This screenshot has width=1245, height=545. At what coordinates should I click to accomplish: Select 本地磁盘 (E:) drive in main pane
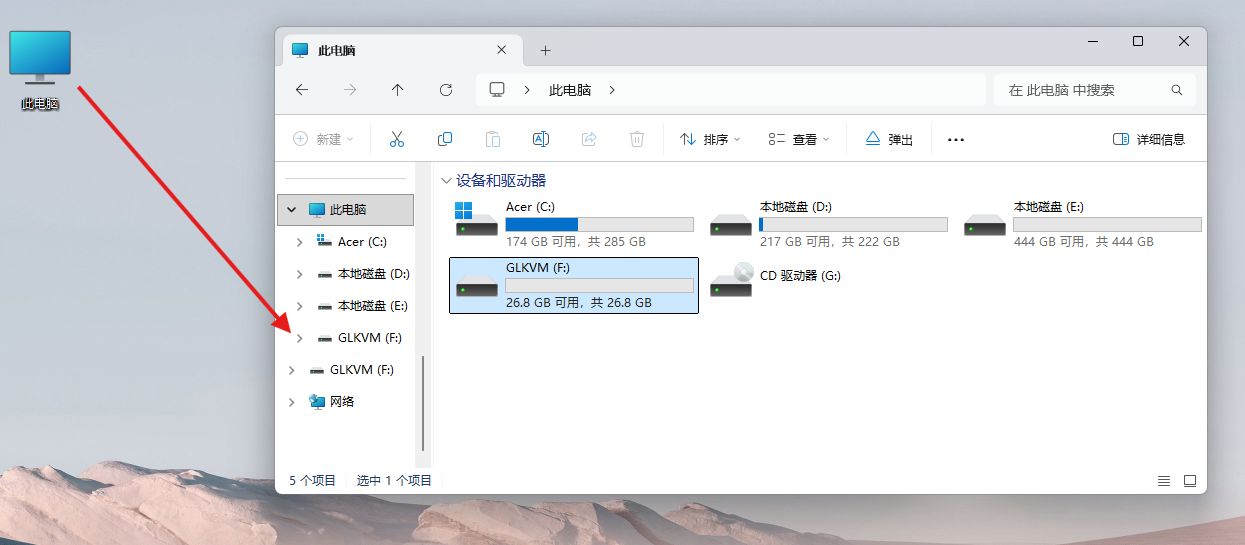[x=1082, y=224]
